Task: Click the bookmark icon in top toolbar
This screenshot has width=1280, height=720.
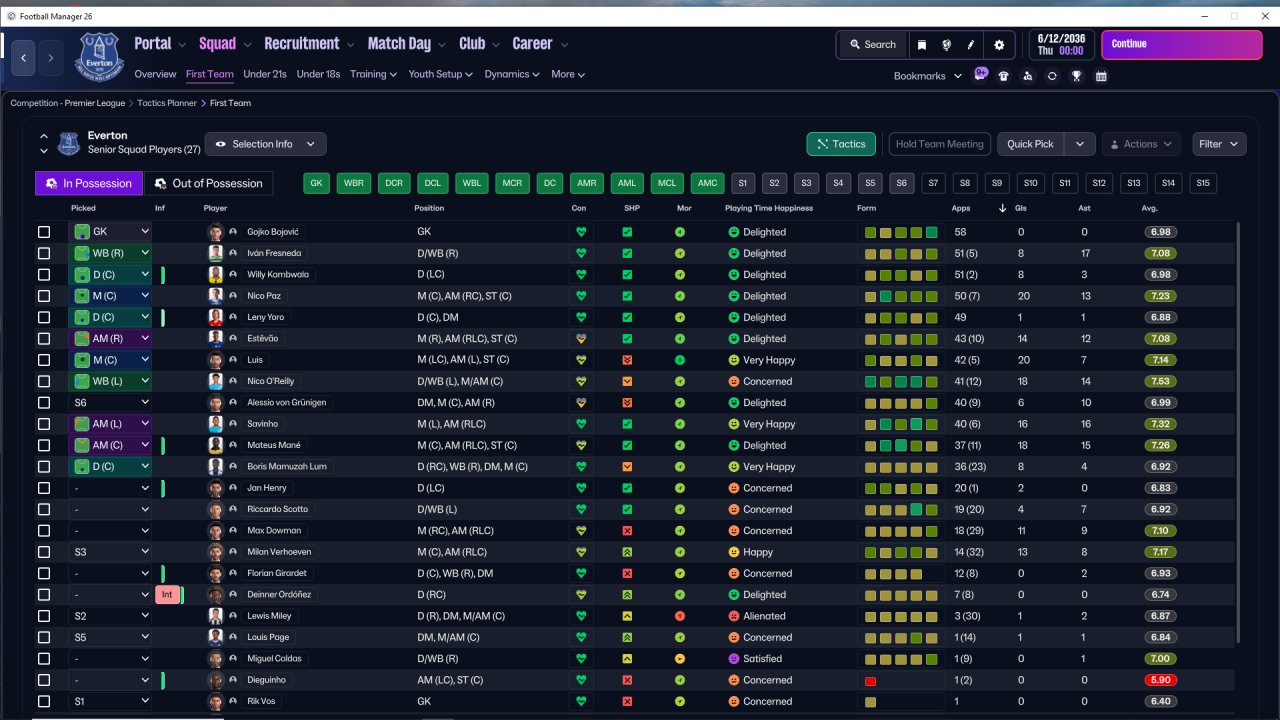Action: [921, 45]
